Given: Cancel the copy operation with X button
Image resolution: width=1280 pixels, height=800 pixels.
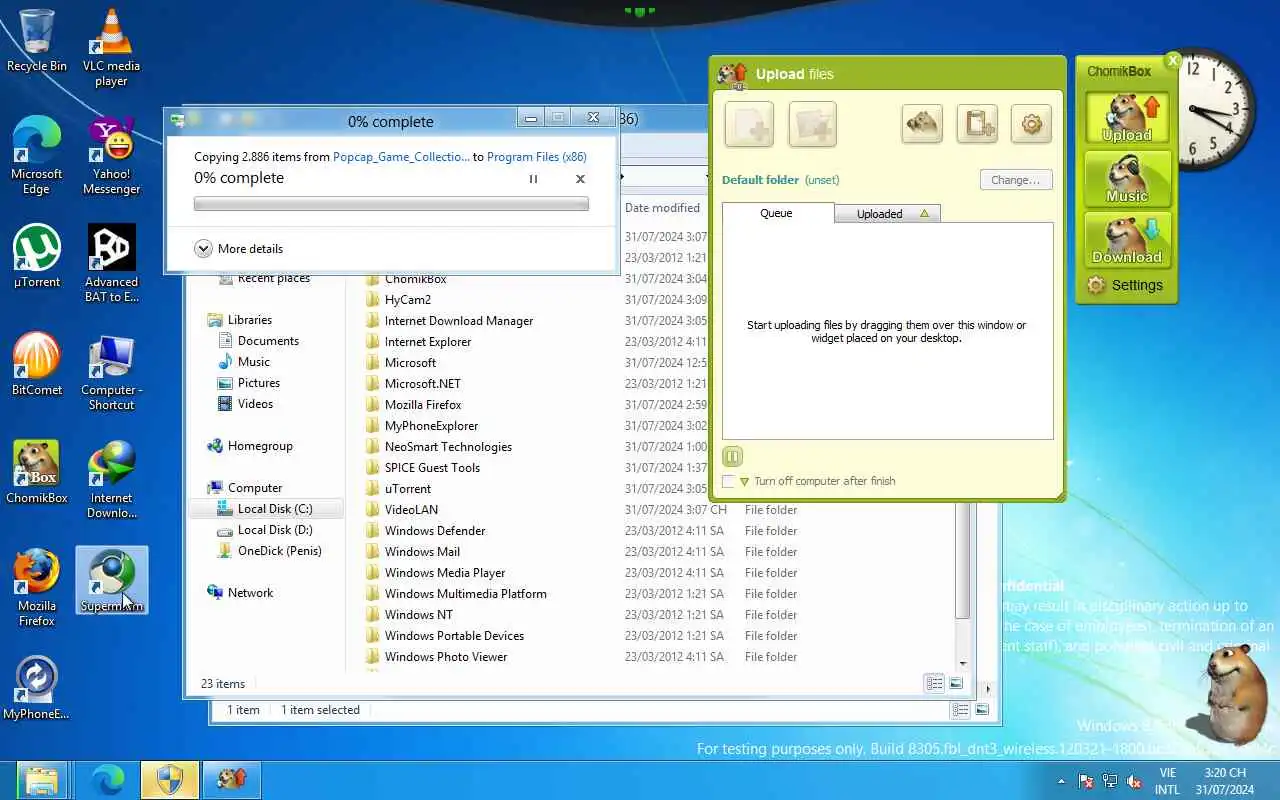Looking at the screenshot, I should click(580, 179).
